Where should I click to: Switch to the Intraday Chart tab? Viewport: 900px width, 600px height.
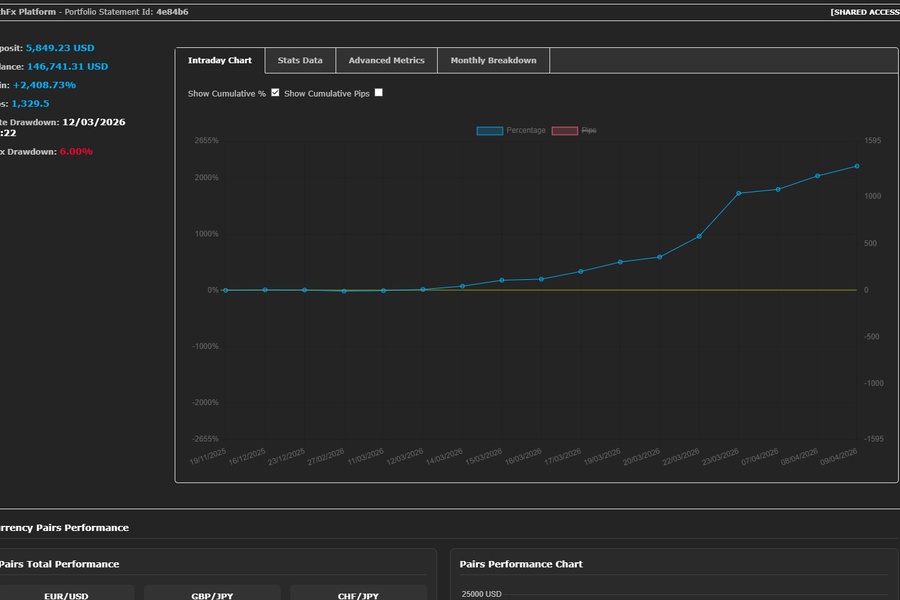220,60
